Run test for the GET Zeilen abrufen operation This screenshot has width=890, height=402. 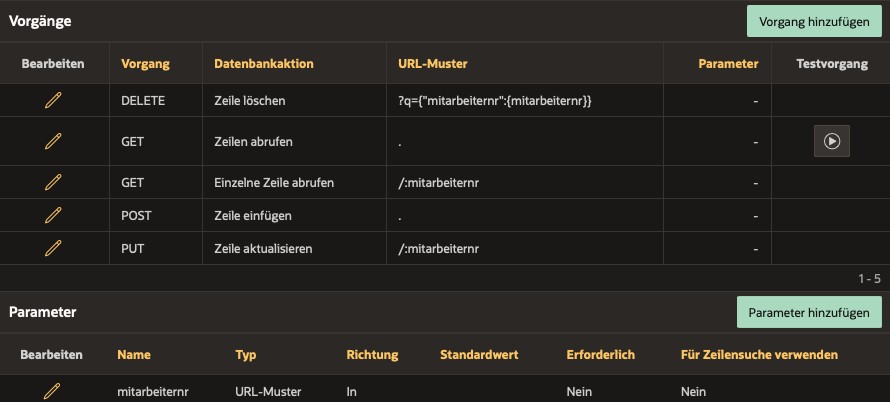coord(832,141)
